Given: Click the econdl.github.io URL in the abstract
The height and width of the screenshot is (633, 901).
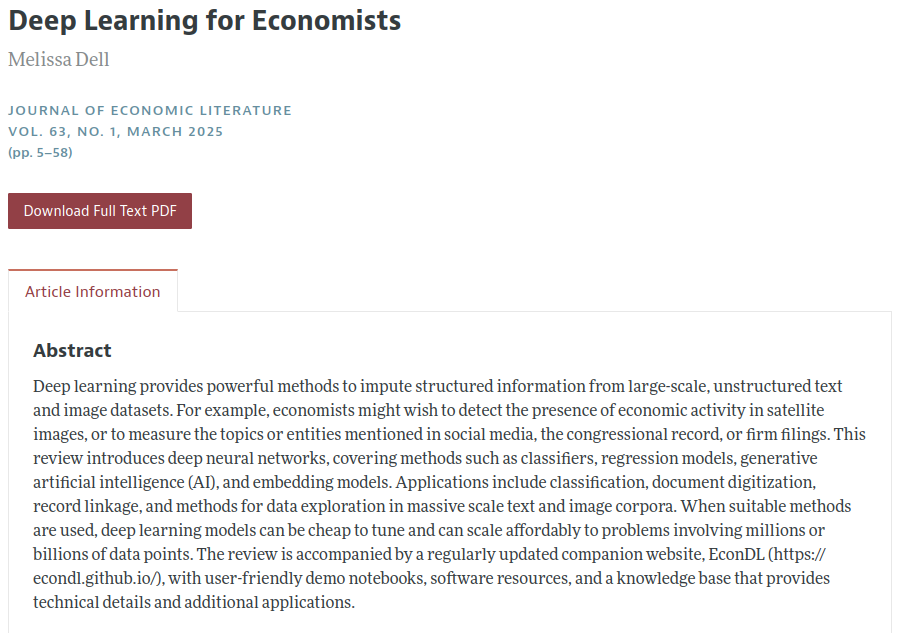Looking at the screenshot, I should pos(96,579).
